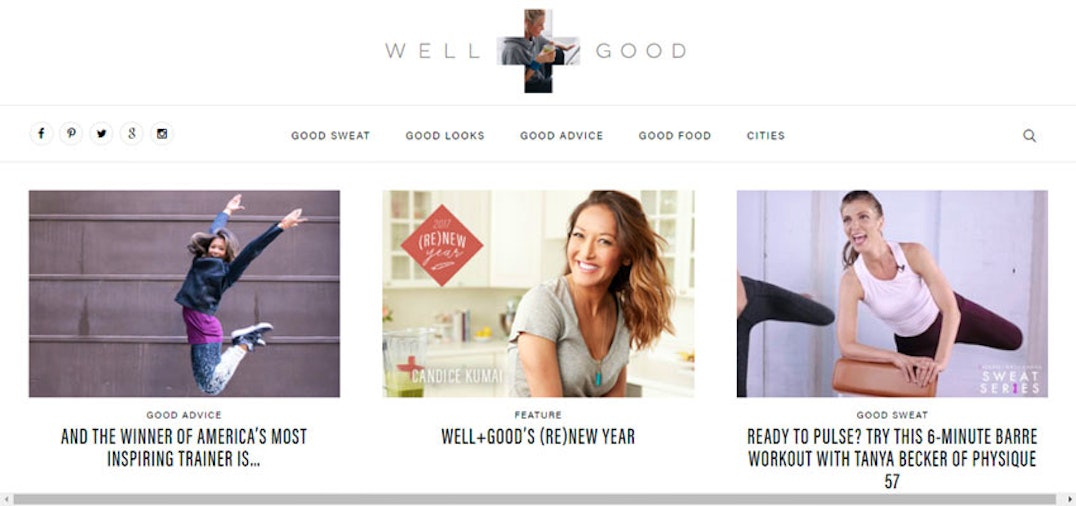Open the Pinterest social icon
1076x506 pixels.
(71, 134)
